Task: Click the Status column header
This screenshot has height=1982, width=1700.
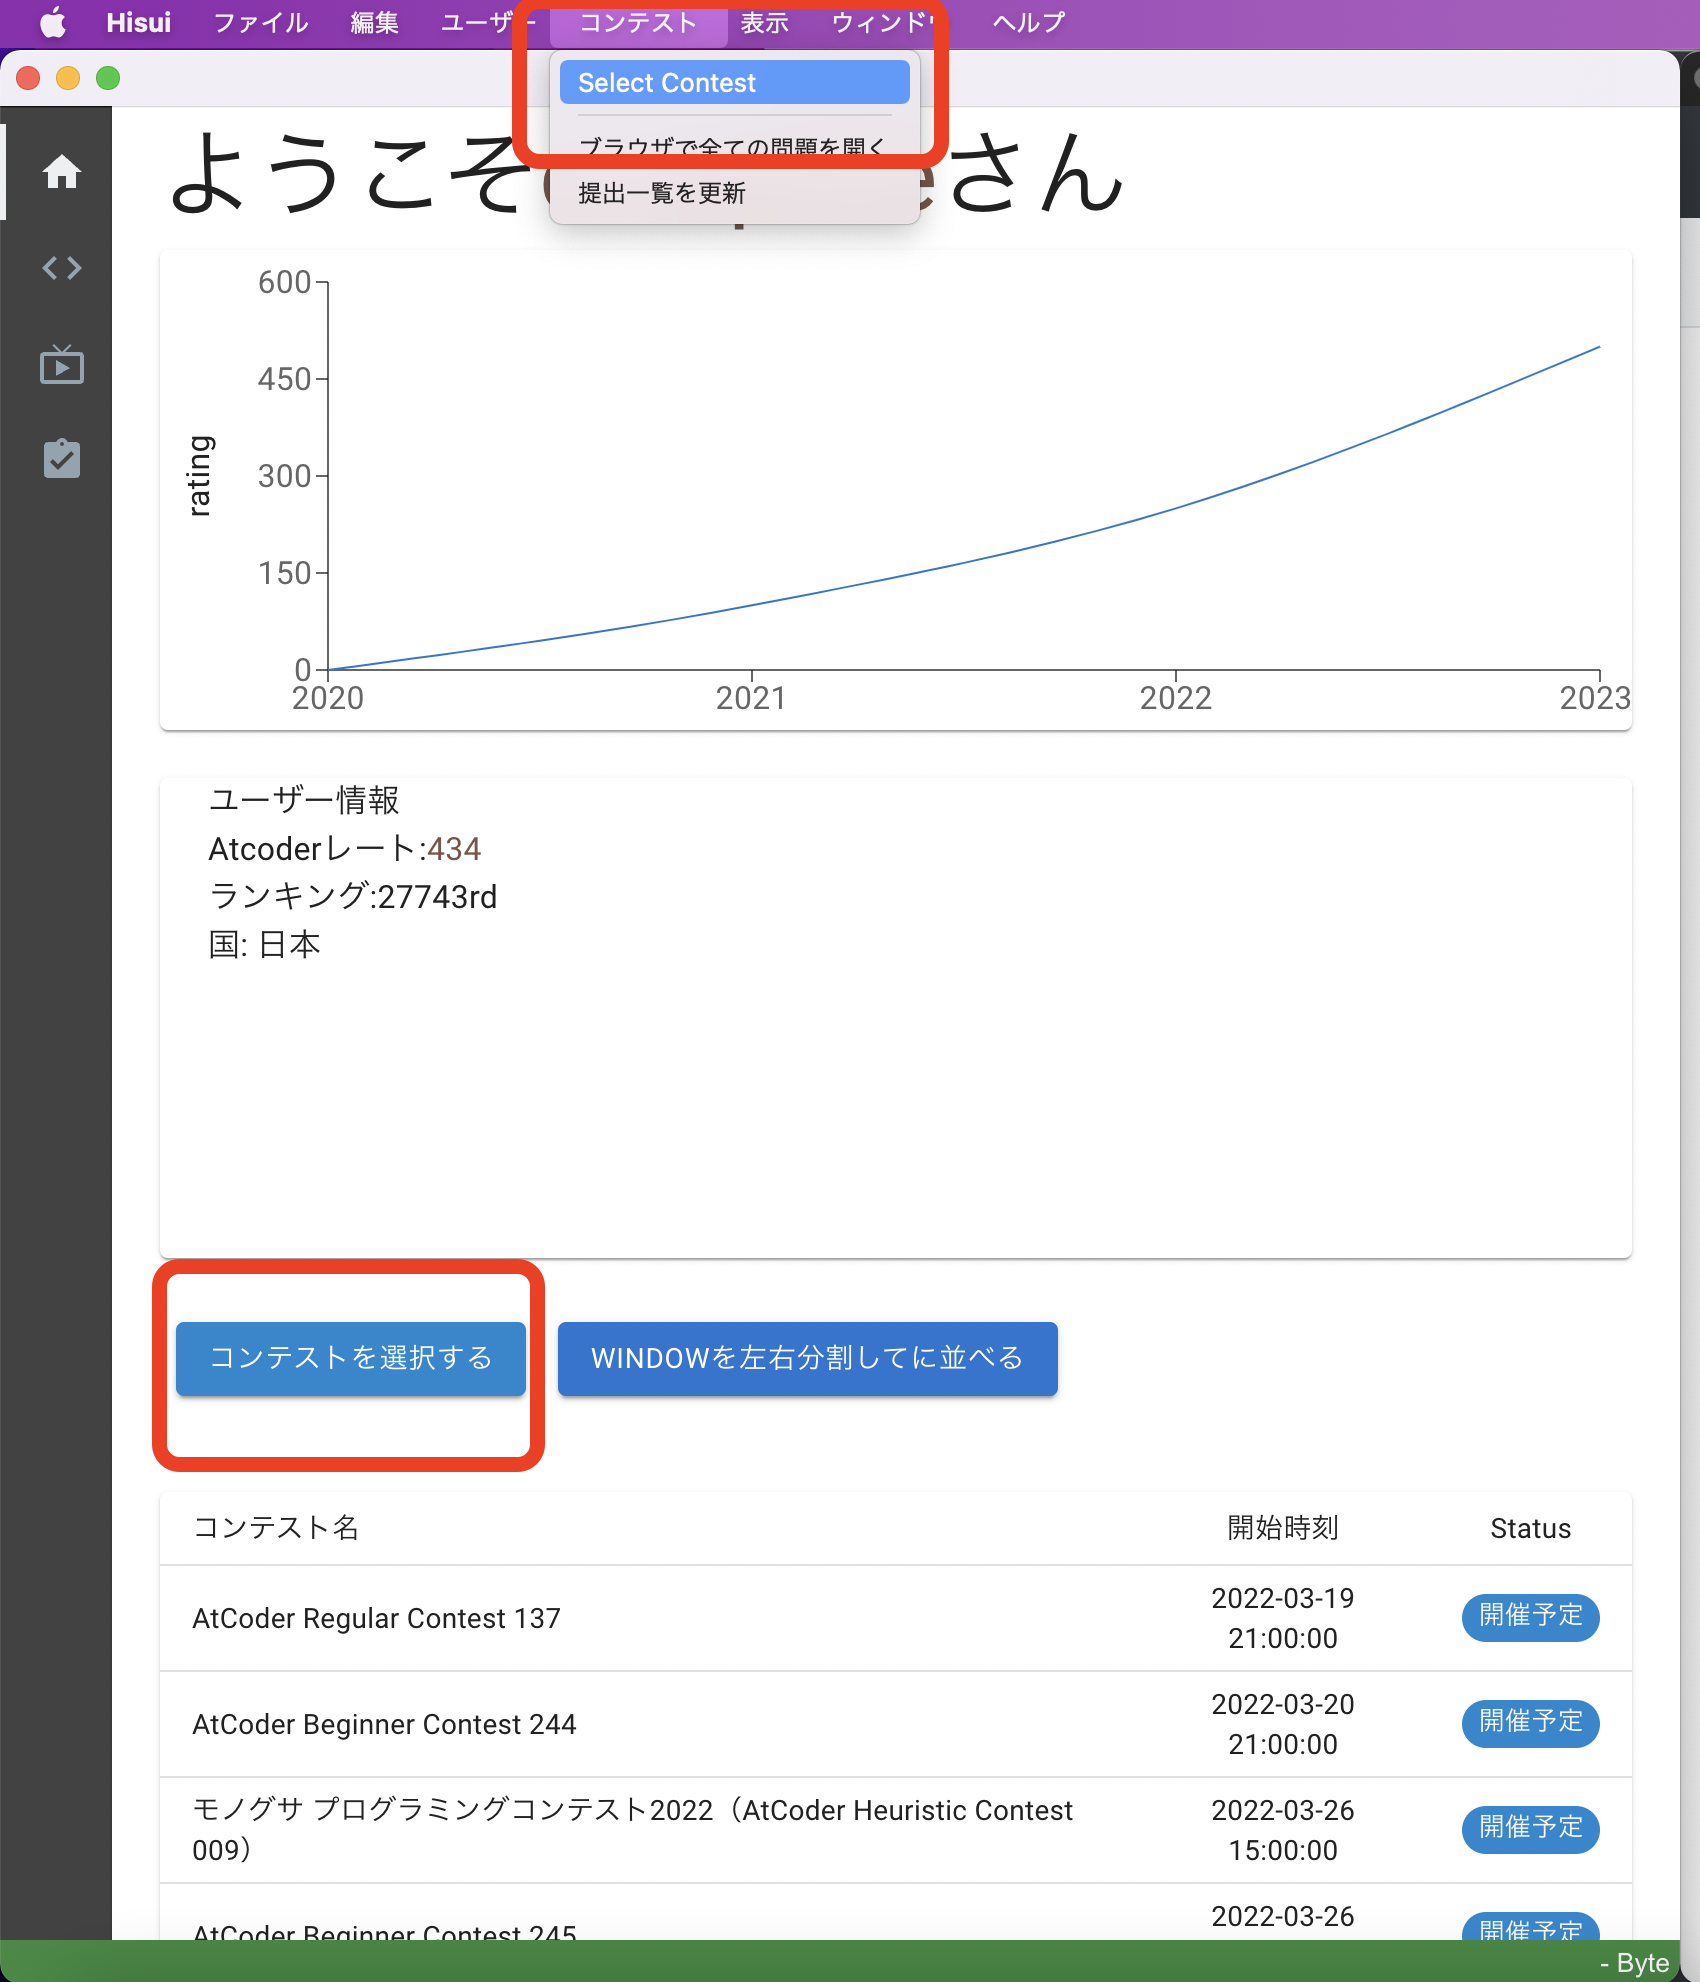Action: pyautogui.click(x=1530, y=1528)
